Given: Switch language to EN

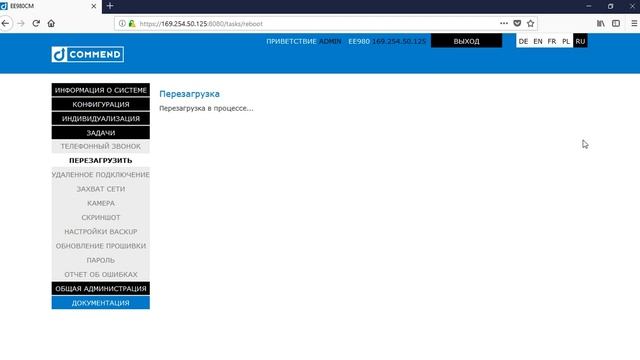Looking at the screenshot, I should [538, 41].
